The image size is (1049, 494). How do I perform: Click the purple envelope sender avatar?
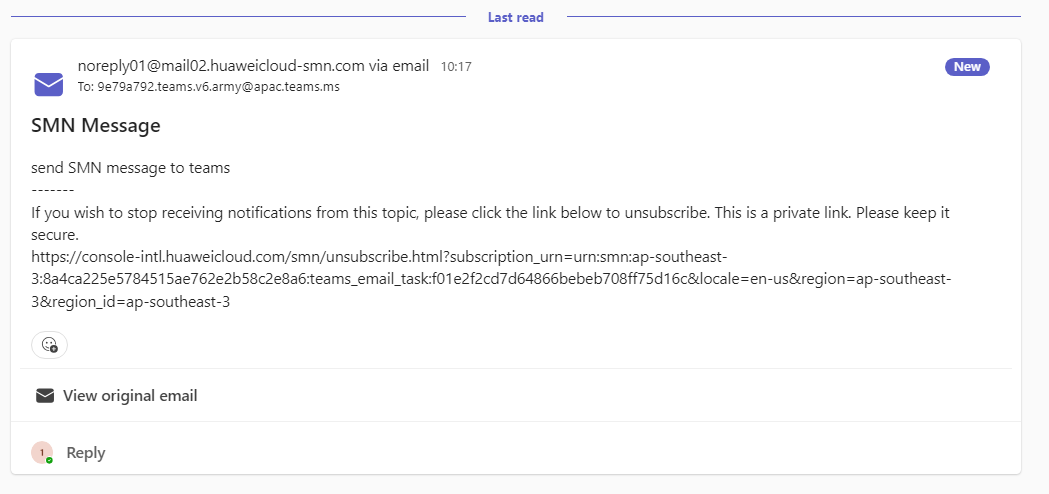49,84
